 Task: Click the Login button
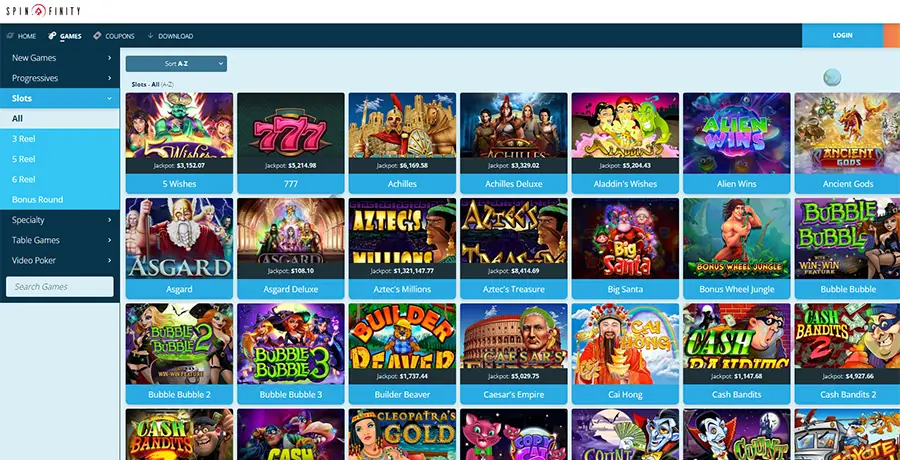click(842, 35)
